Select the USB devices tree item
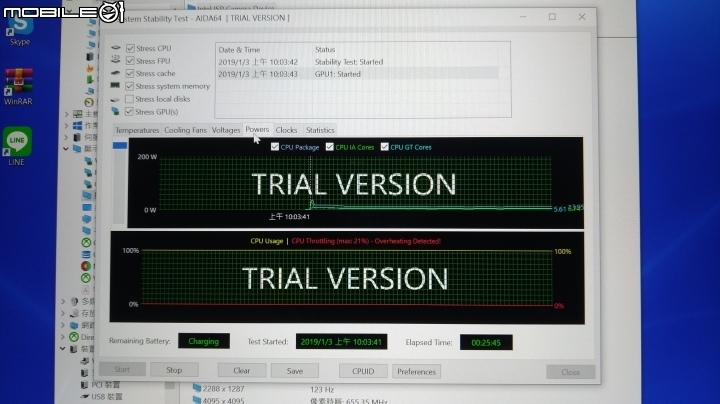The width and height of the screenshot is (720, 404). tap(106, 396)
